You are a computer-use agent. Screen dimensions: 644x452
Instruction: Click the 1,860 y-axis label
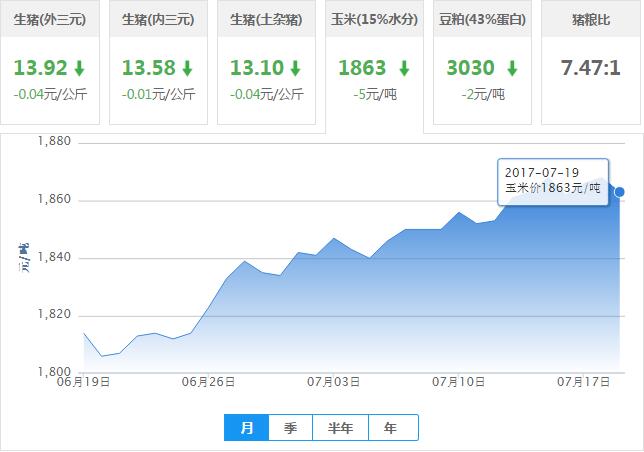[x=54, y=199]
